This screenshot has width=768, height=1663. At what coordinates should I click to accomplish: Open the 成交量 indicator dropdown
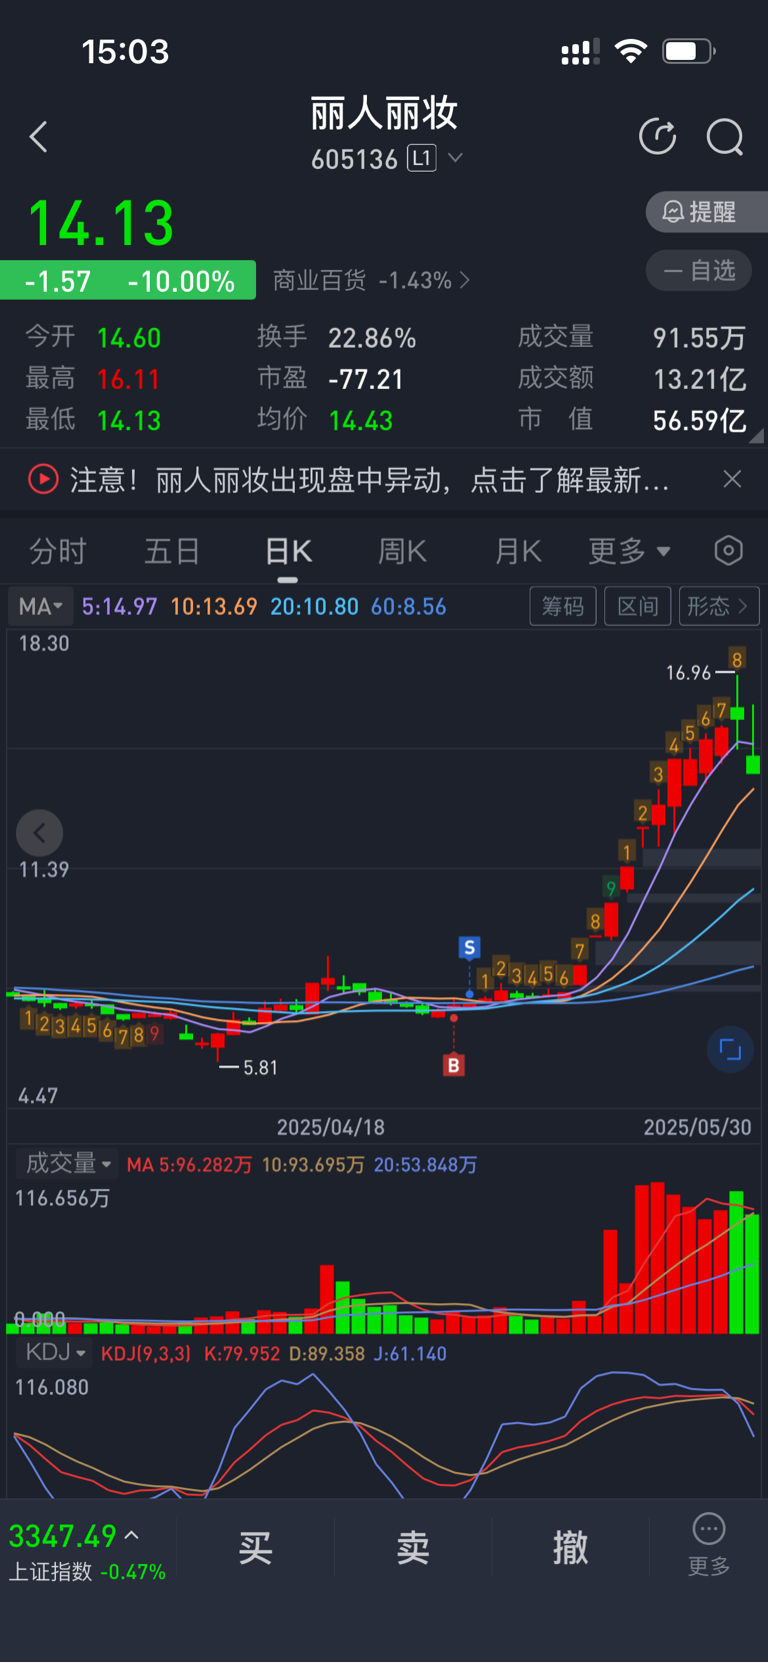pos(67,1163)
